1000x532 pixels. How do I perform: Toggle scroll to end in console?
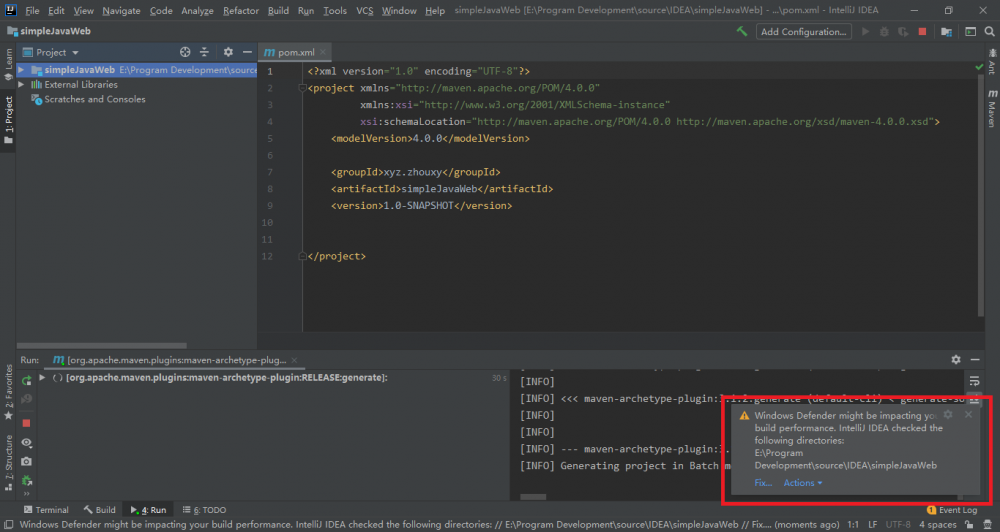click(974, 400)
